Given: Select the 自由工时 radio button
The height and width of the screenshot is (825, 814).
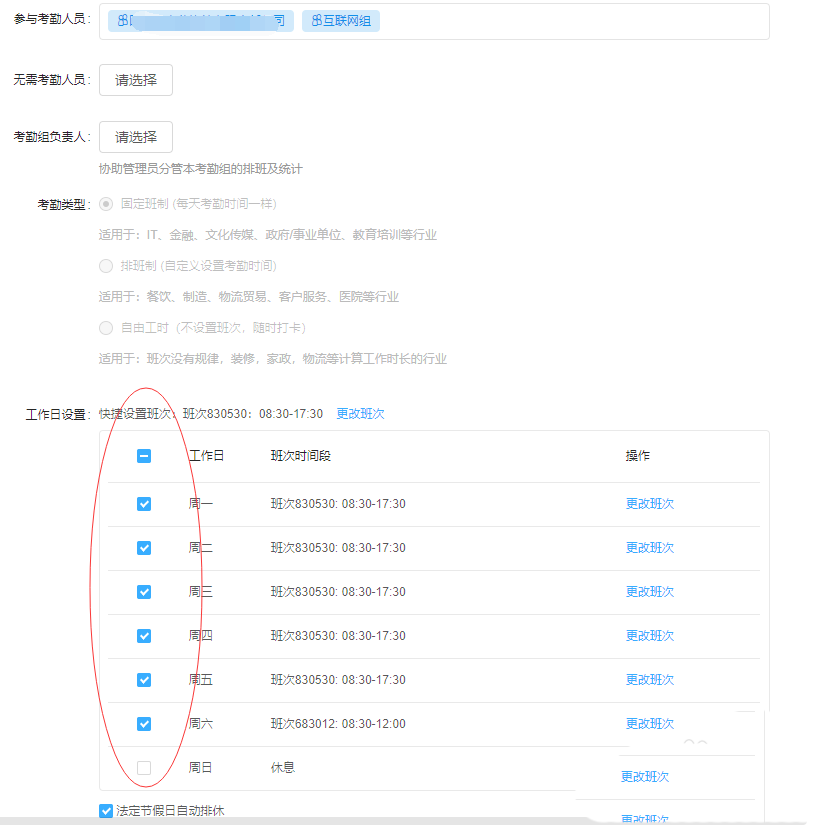Looking at the screenshot, I should click(x=106, y=327).
